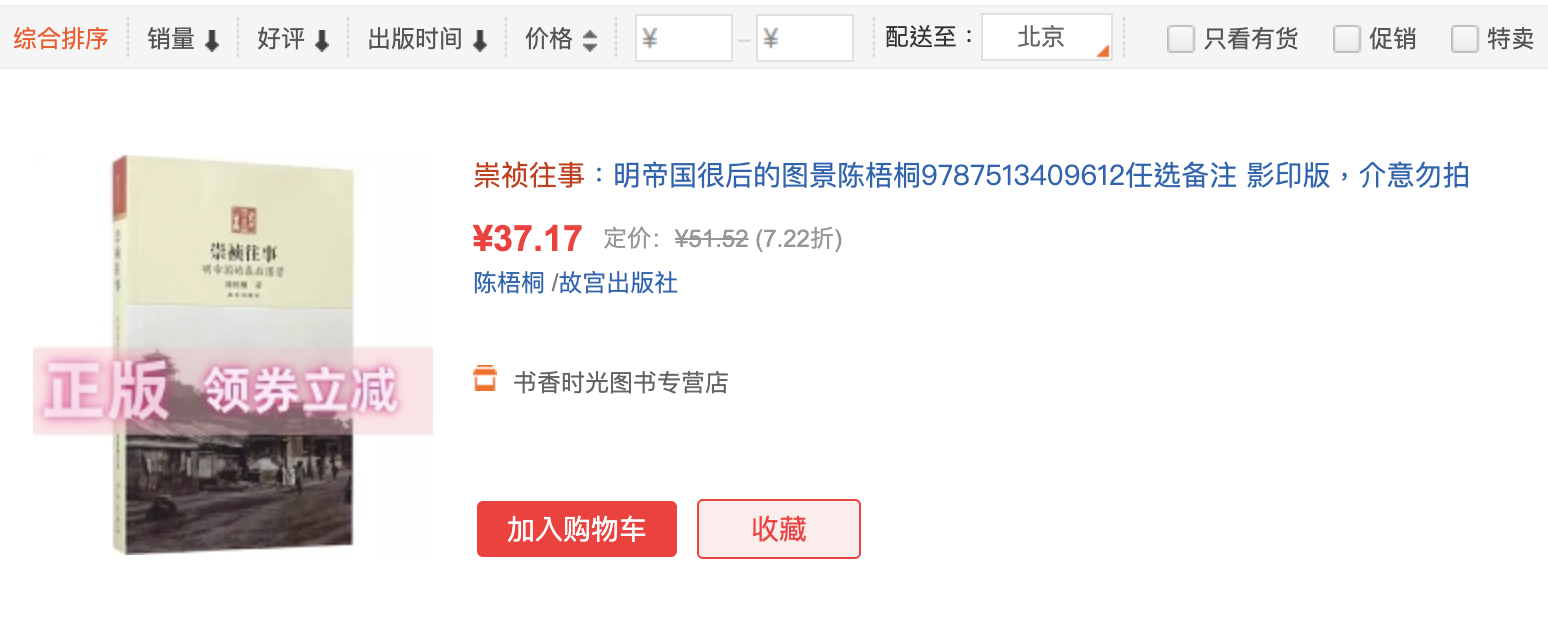1548x620 pixels.
Task: Add the book with 加入购物车
Action: [577, 529]
